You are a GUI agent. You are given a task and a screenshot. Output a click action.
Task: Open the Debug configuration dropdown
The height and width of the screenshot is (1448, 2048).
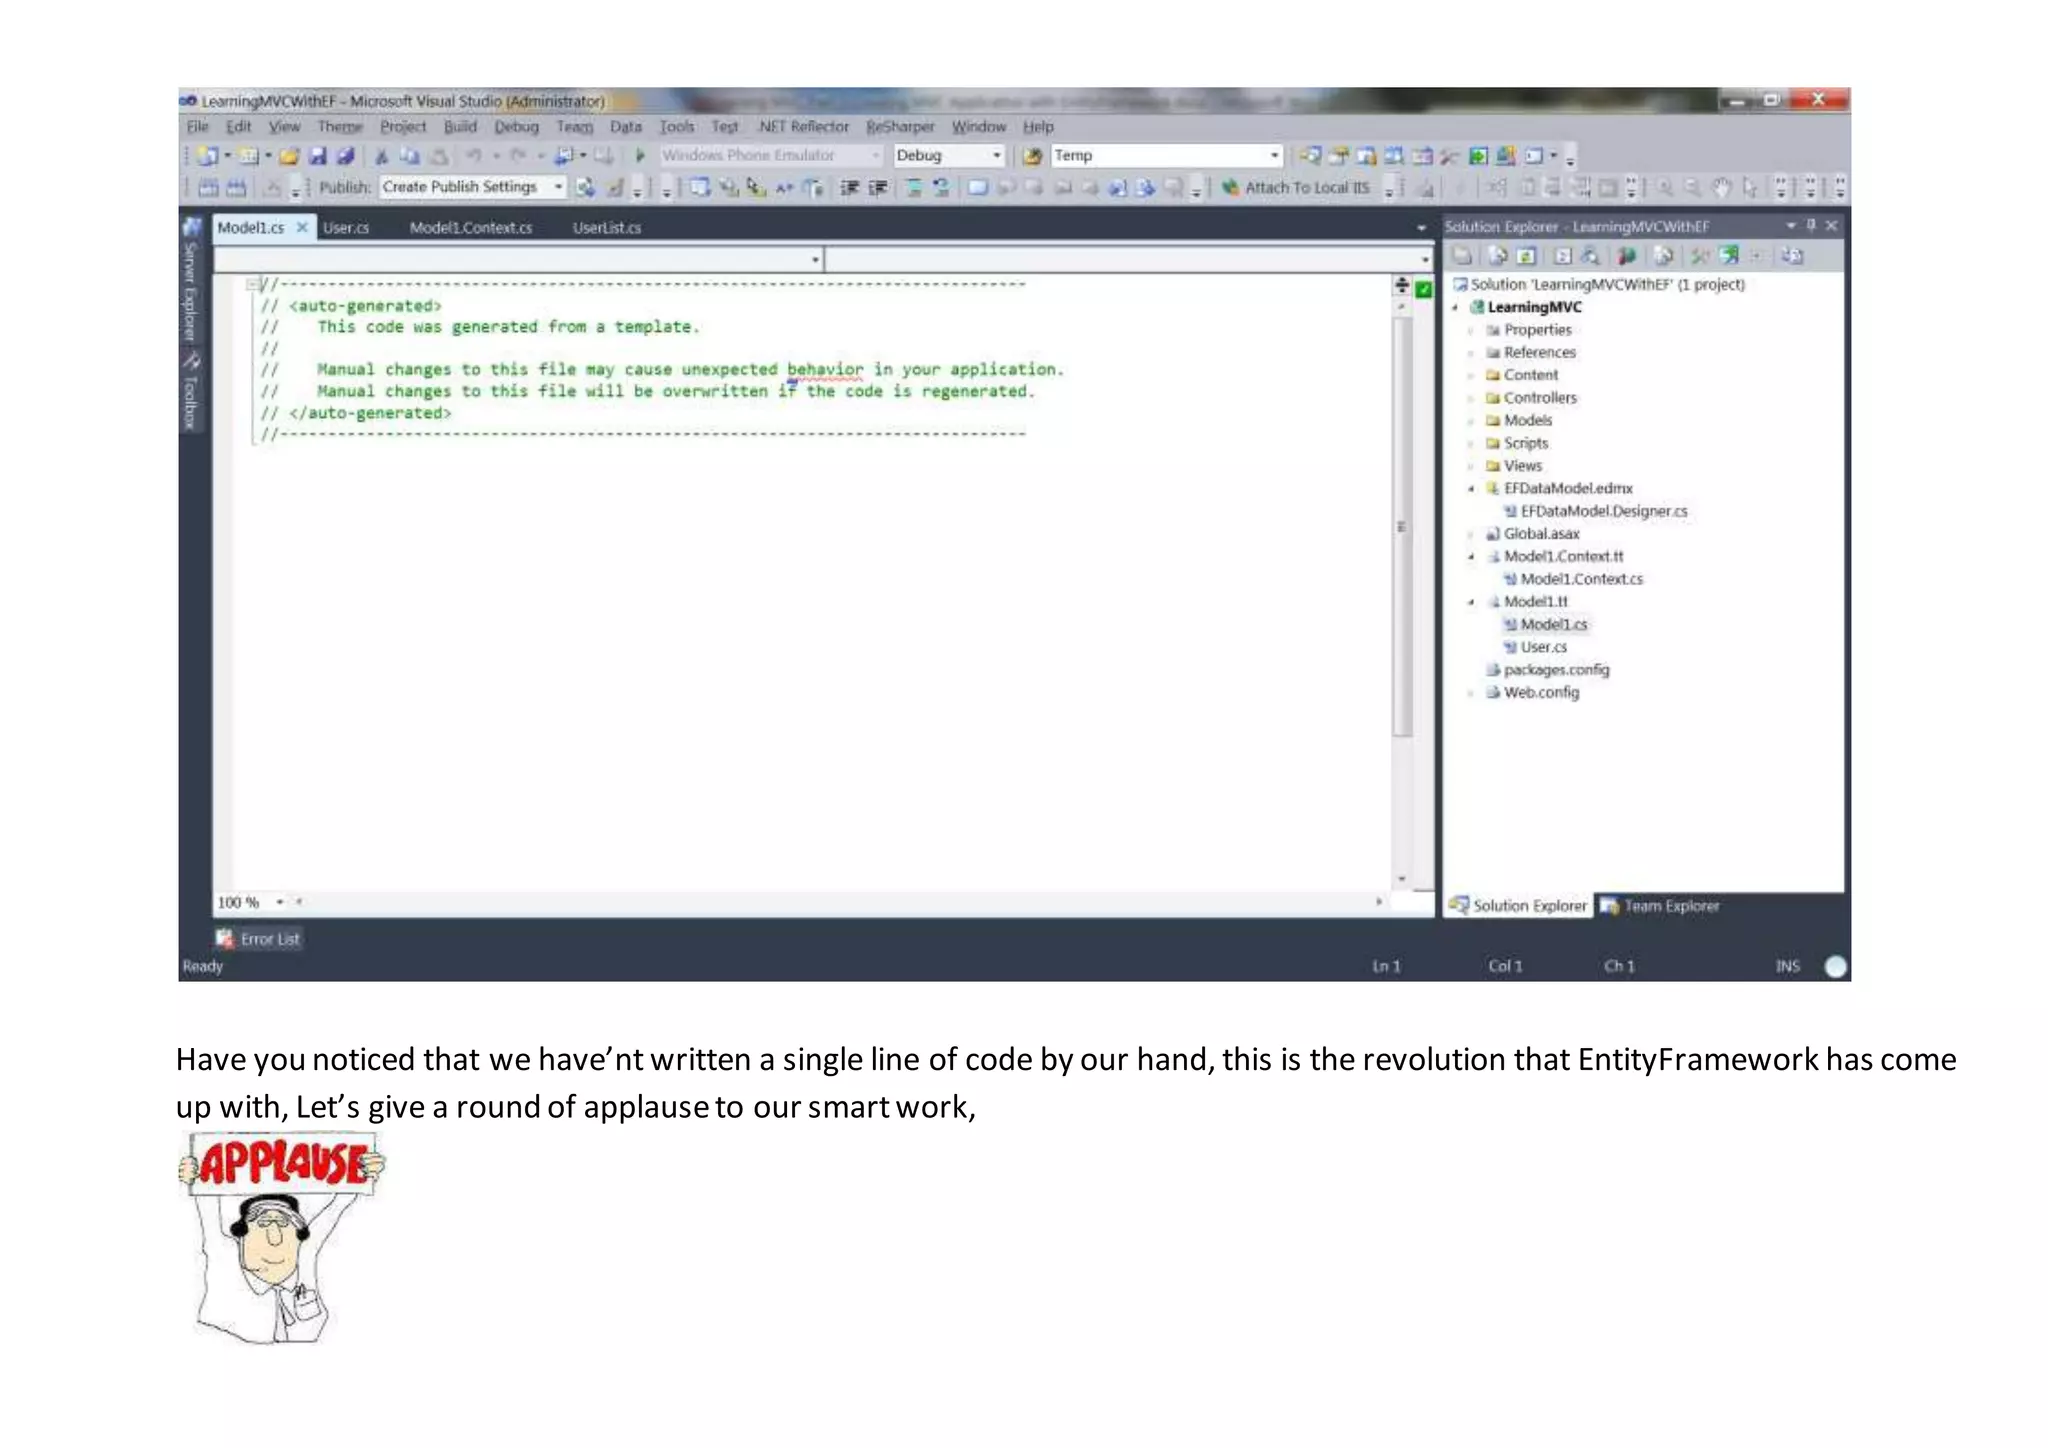(996, 156)
